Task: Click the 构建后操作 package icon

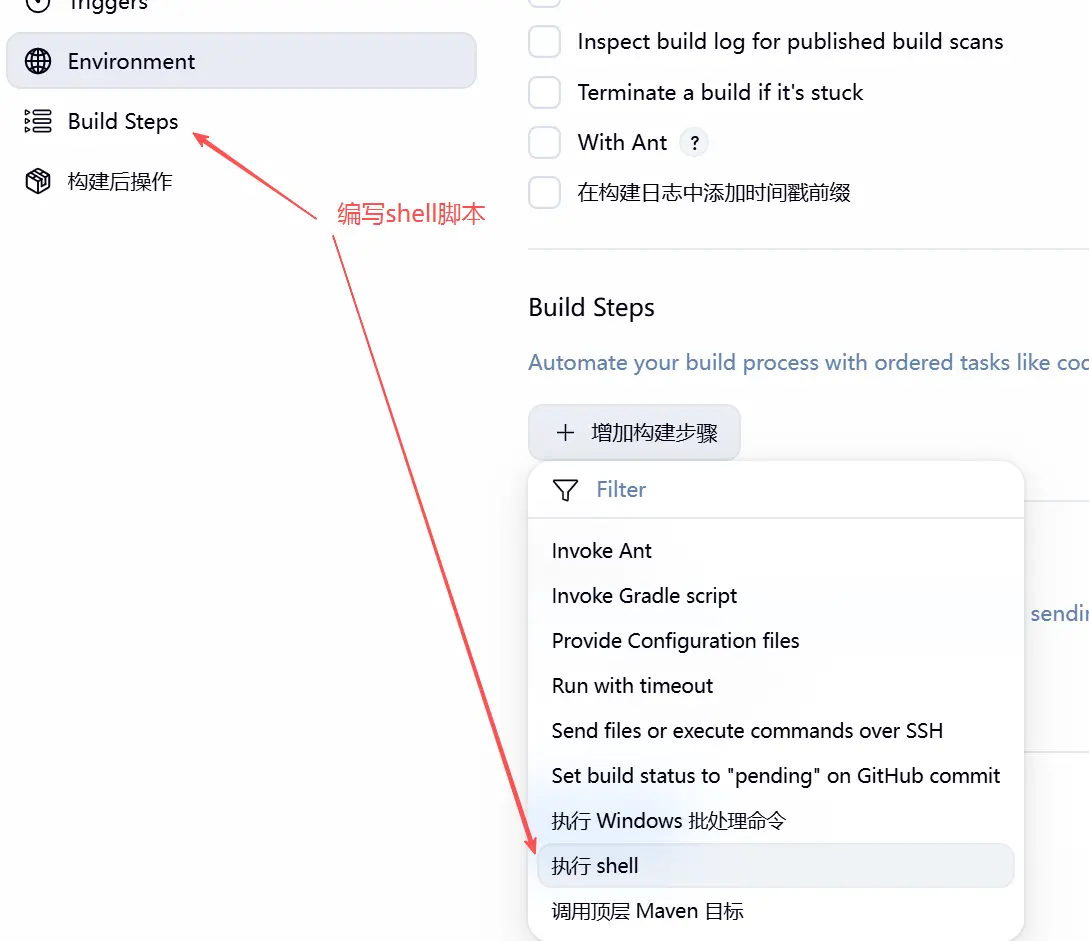Action: coord(38,181)
